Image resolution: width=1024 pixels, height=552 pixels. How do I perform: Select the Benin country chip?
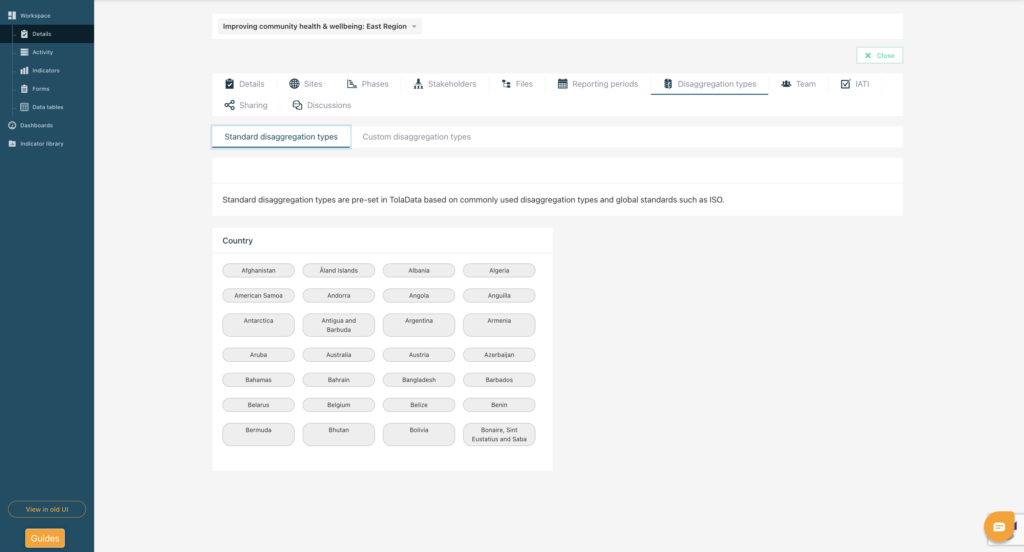(x=499, y=405)
